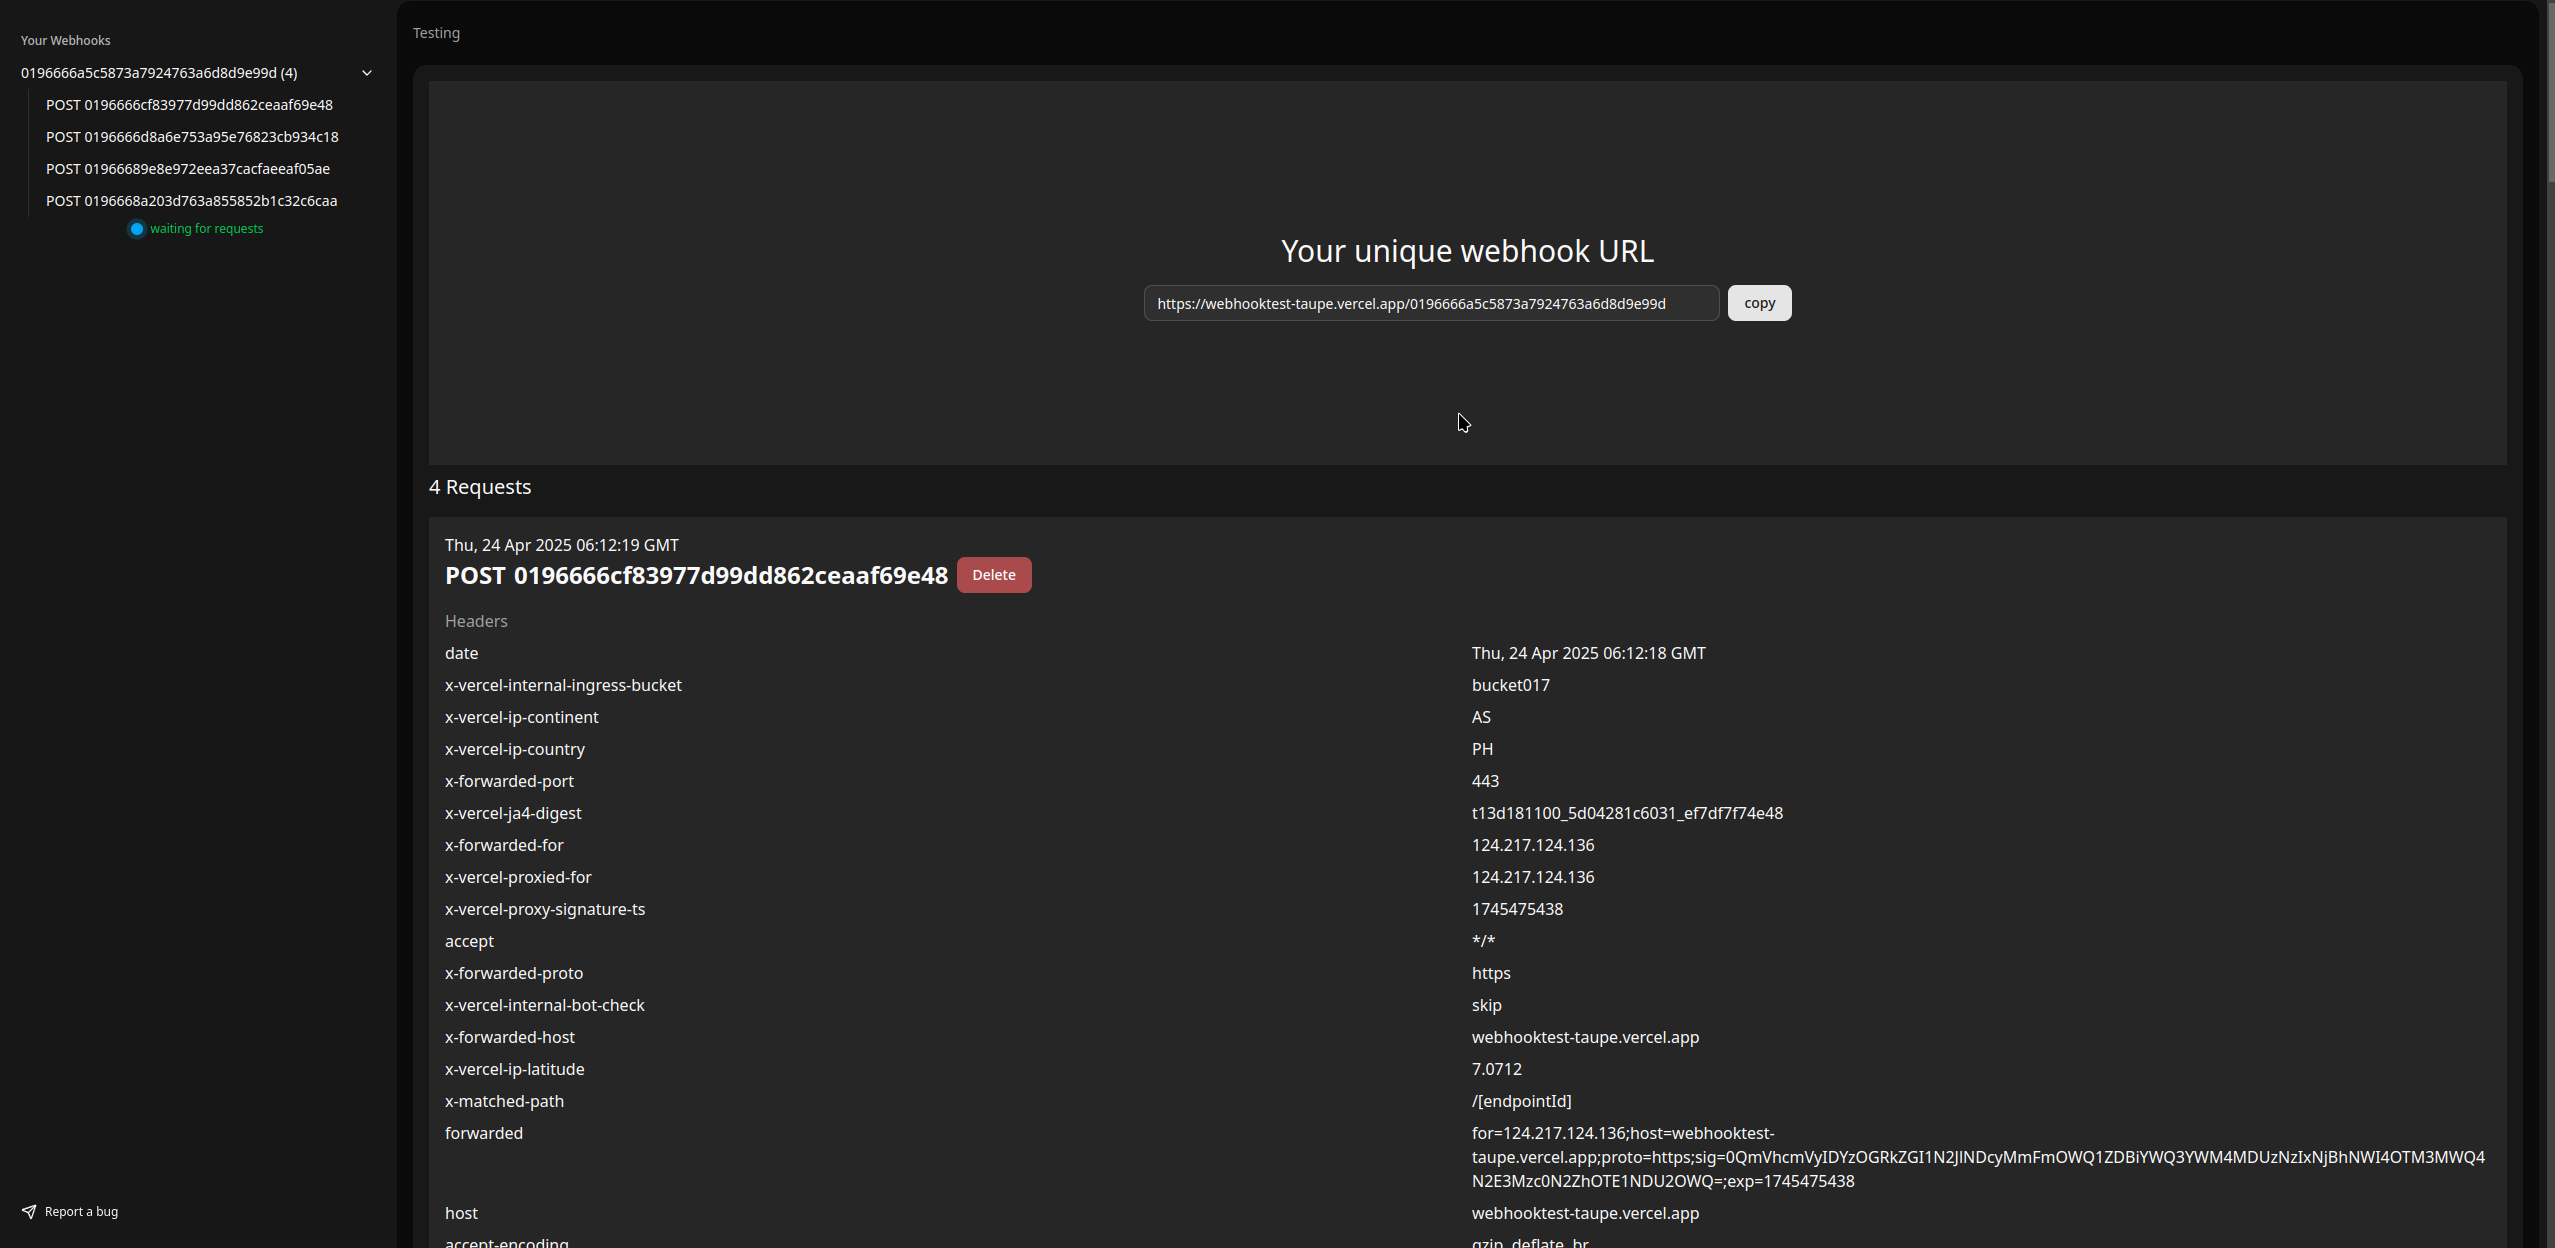Click the x-vercel-ip-continent header name
The width and height of the screenshot is (2555, 1248).
(x=521, y=717)
